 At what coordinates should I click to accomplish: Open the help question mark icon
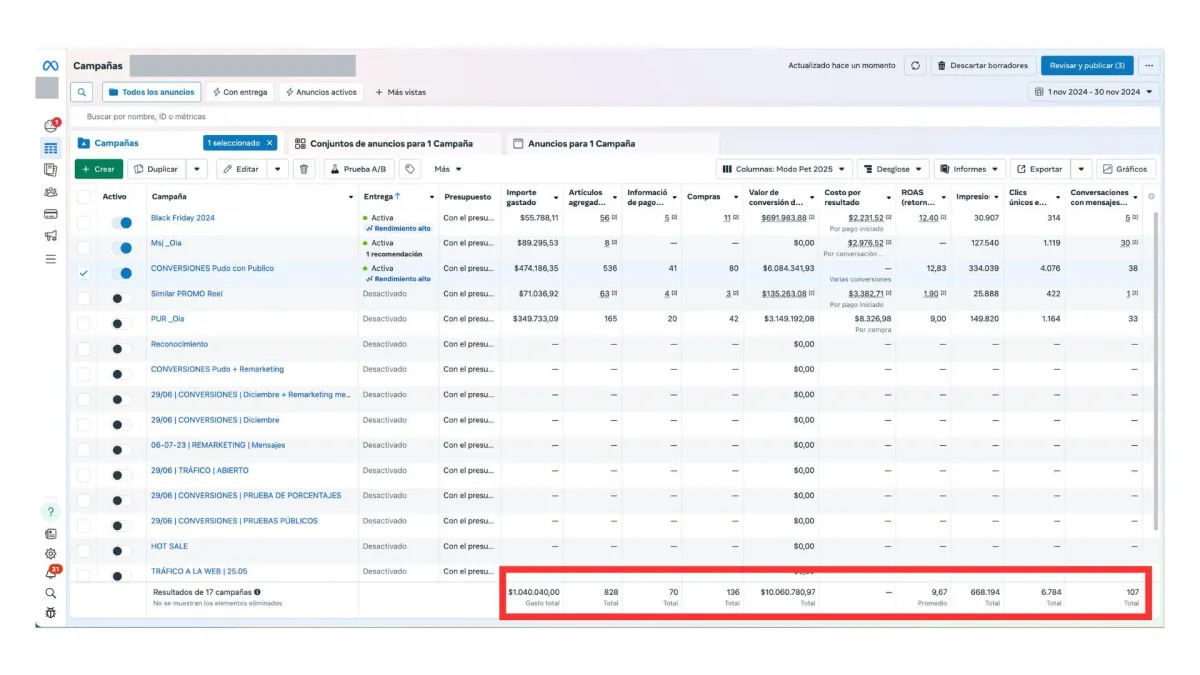click(51, 512)
